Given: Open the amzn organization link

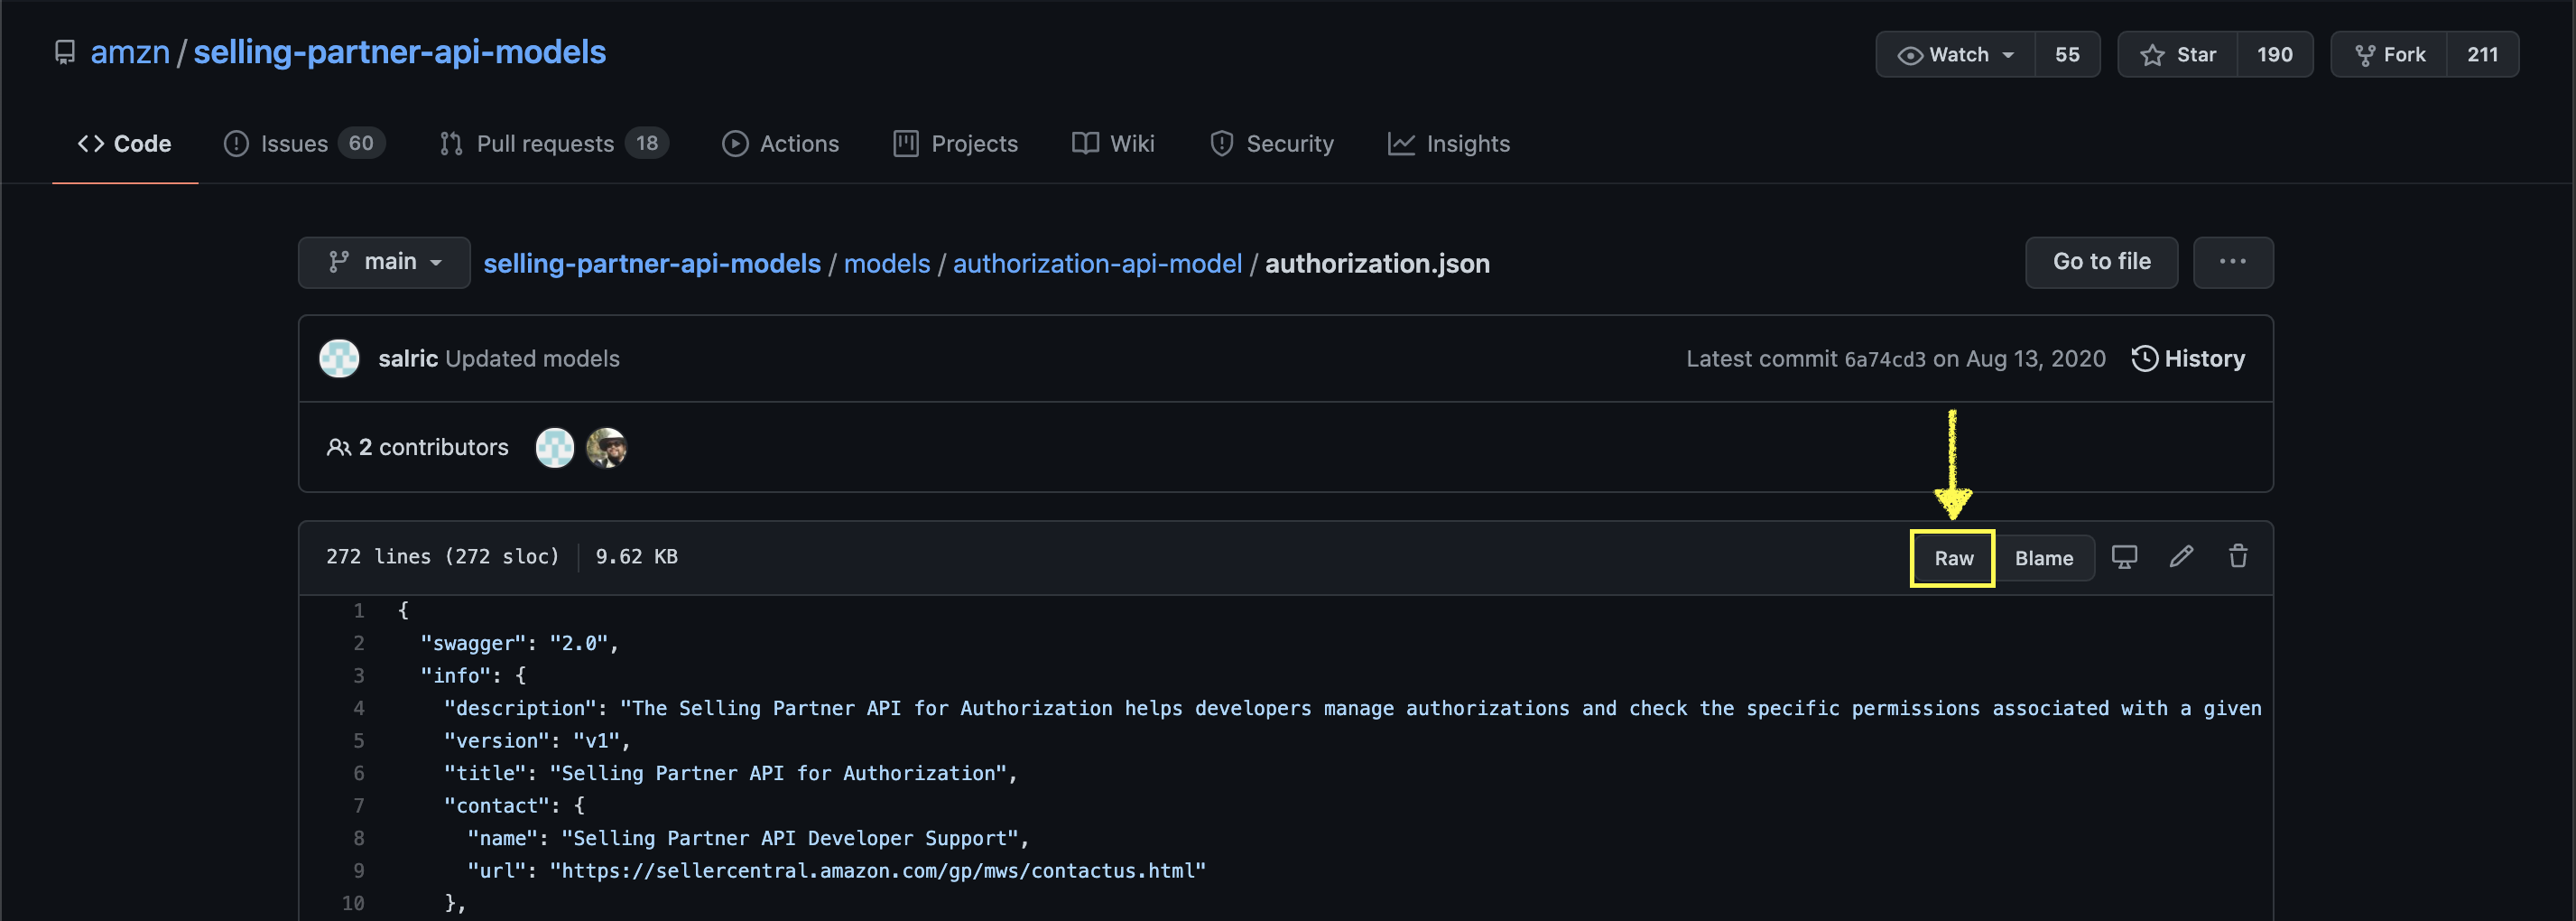Looking at the screenshot, I should pyautogui.click(x=130, y=52).
